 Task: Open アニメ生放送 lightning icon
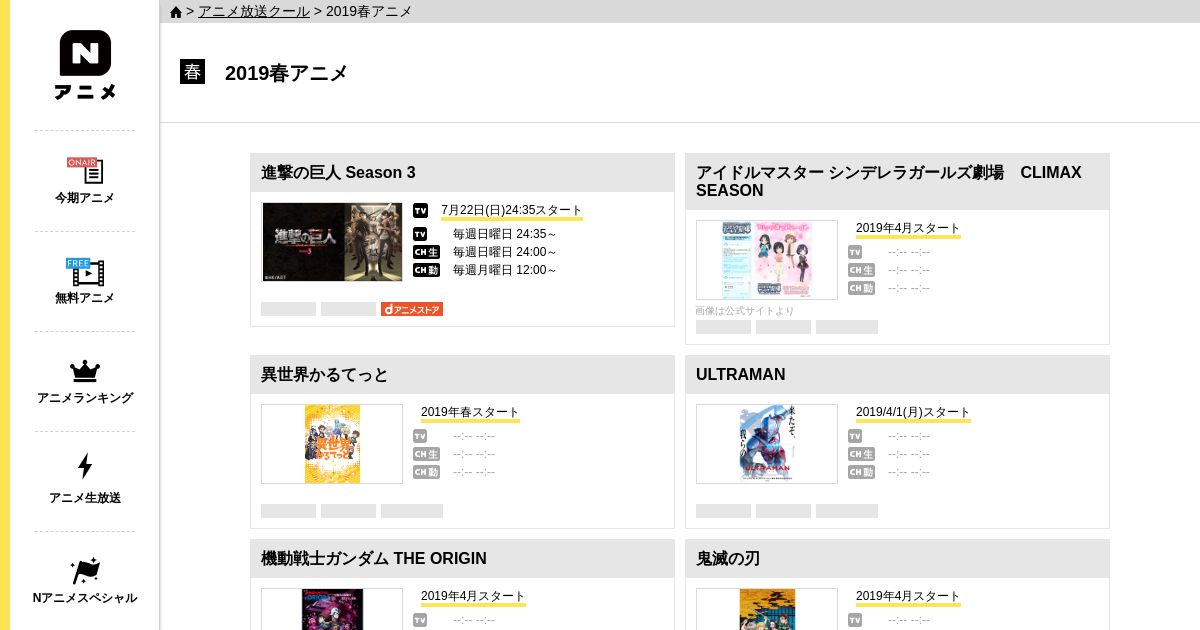click(x=85, y=466)
